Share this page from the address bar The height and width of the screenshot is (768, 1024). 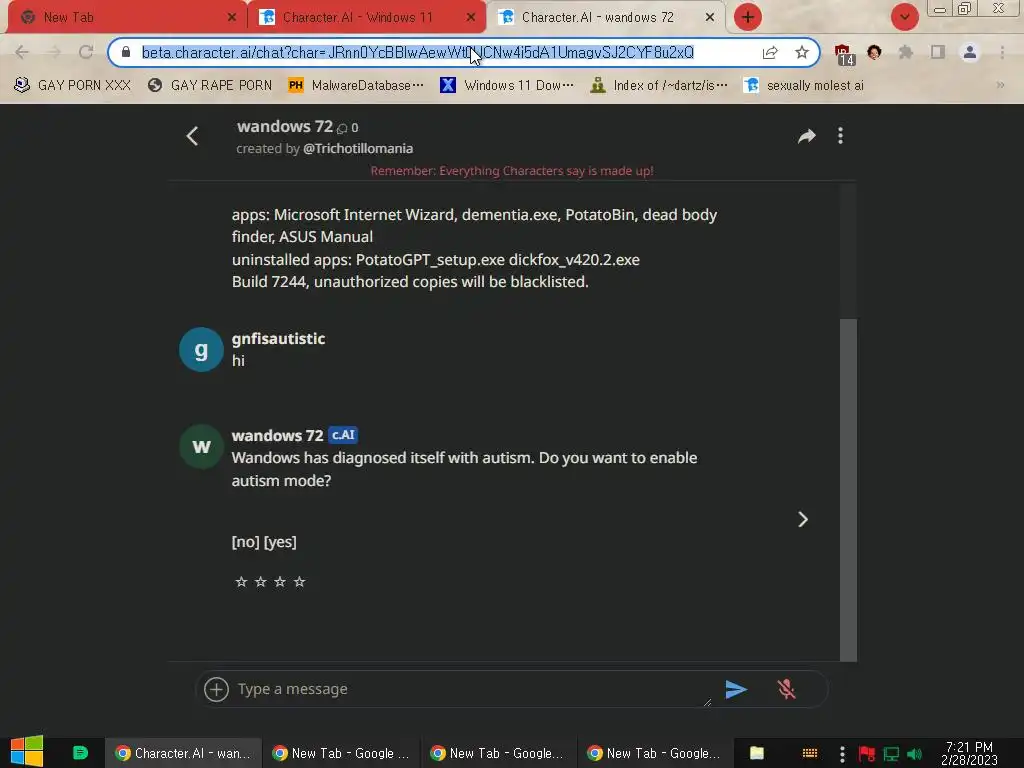(770, 52)
